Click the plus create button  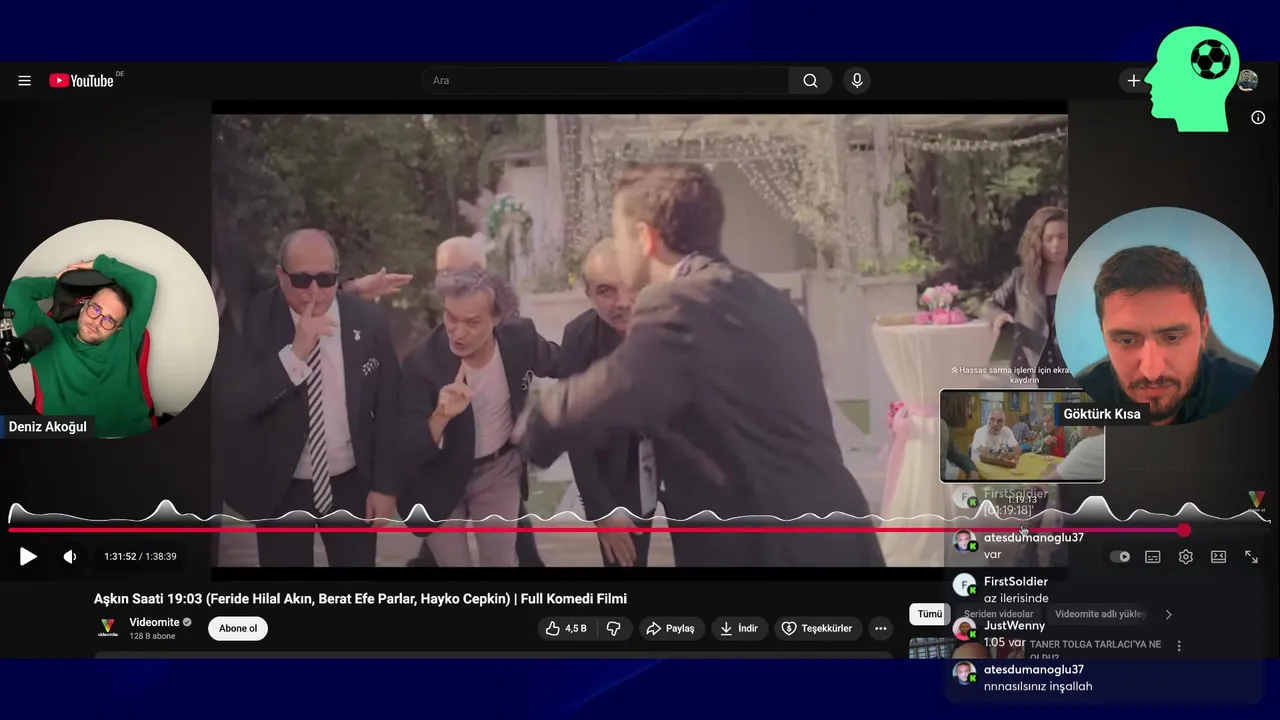coord(1133,81)
